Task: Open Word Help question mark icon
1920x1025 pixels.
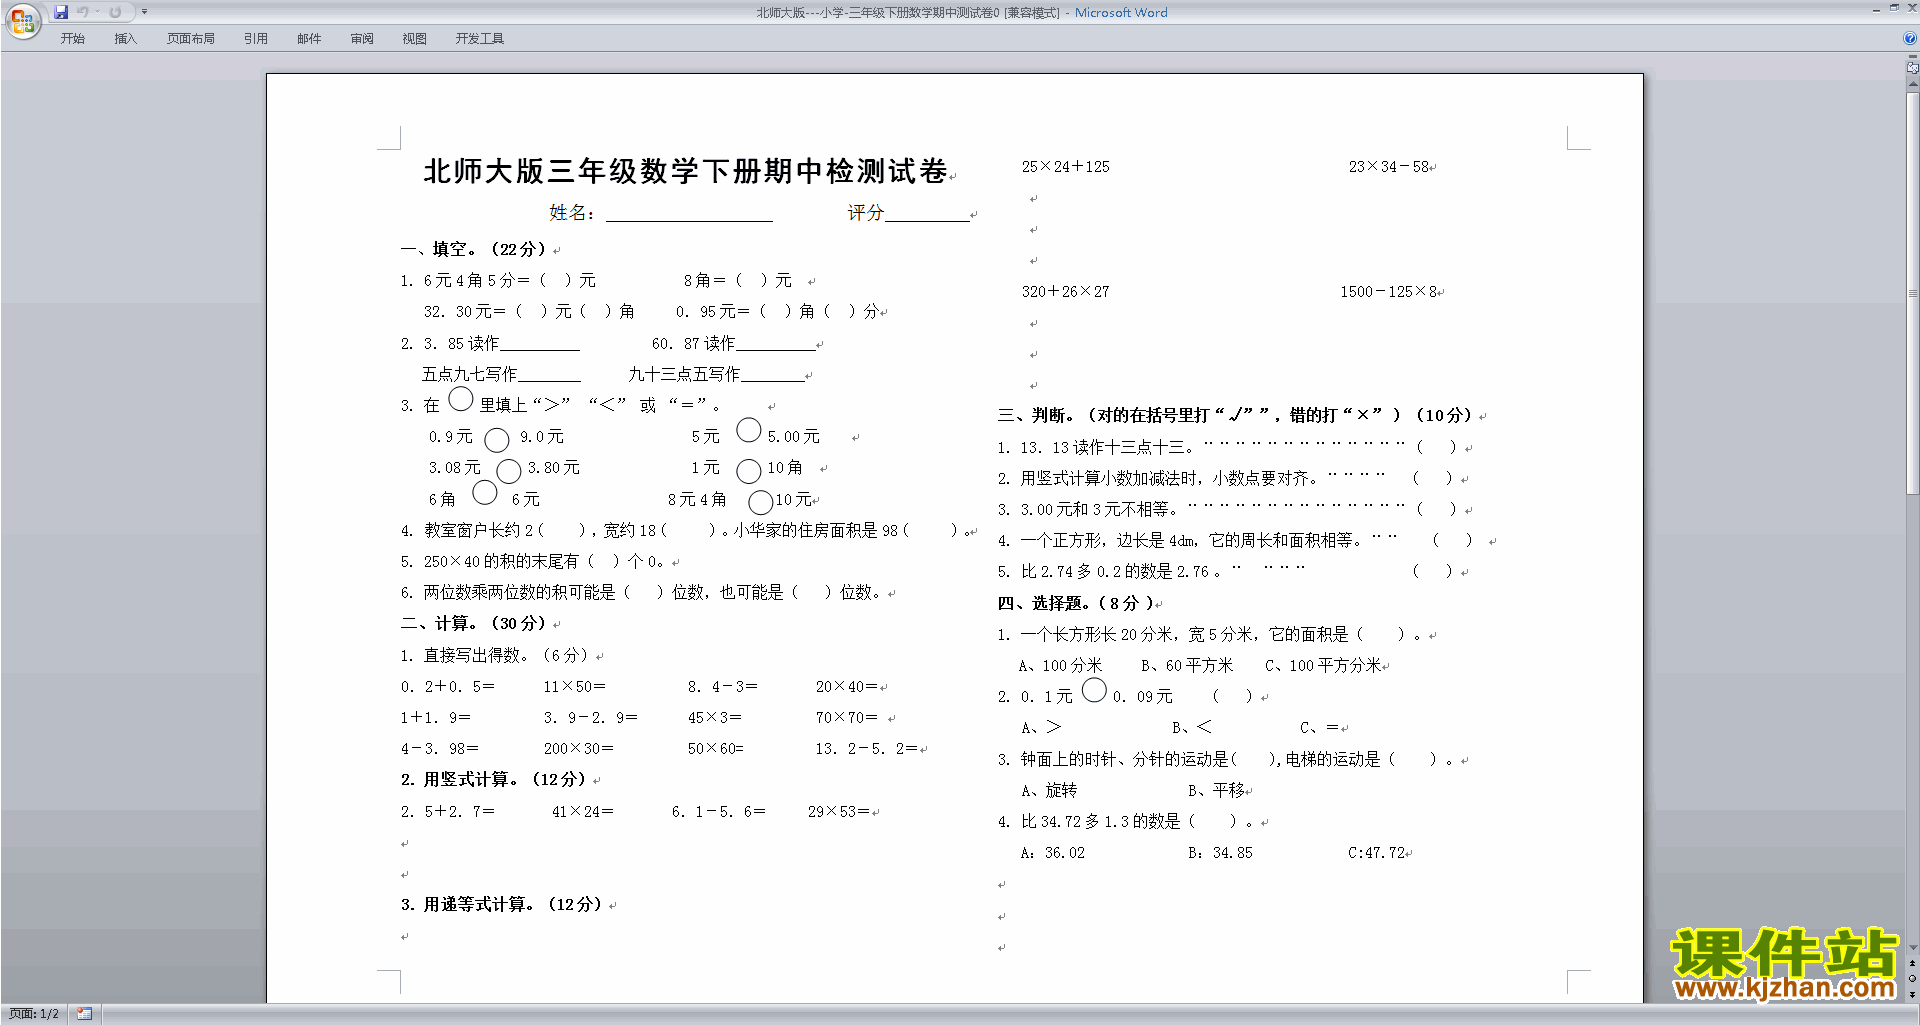Action: 1910,39
